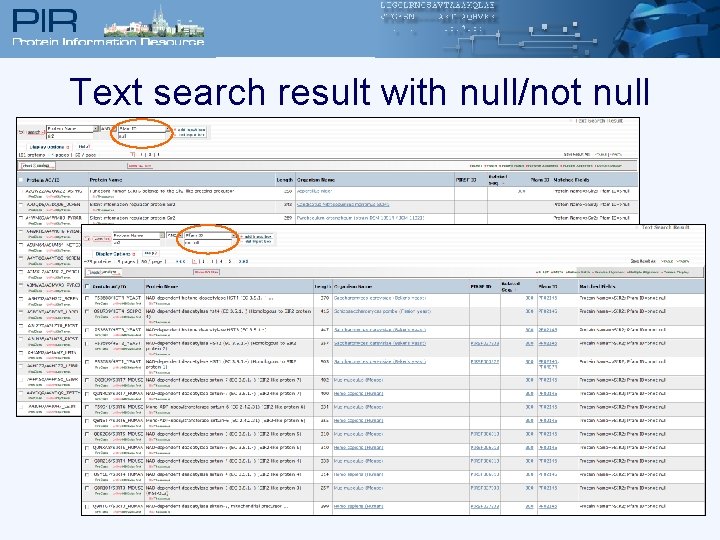Open the Help button in front window
720x540 pixels.
coord(151,253)
